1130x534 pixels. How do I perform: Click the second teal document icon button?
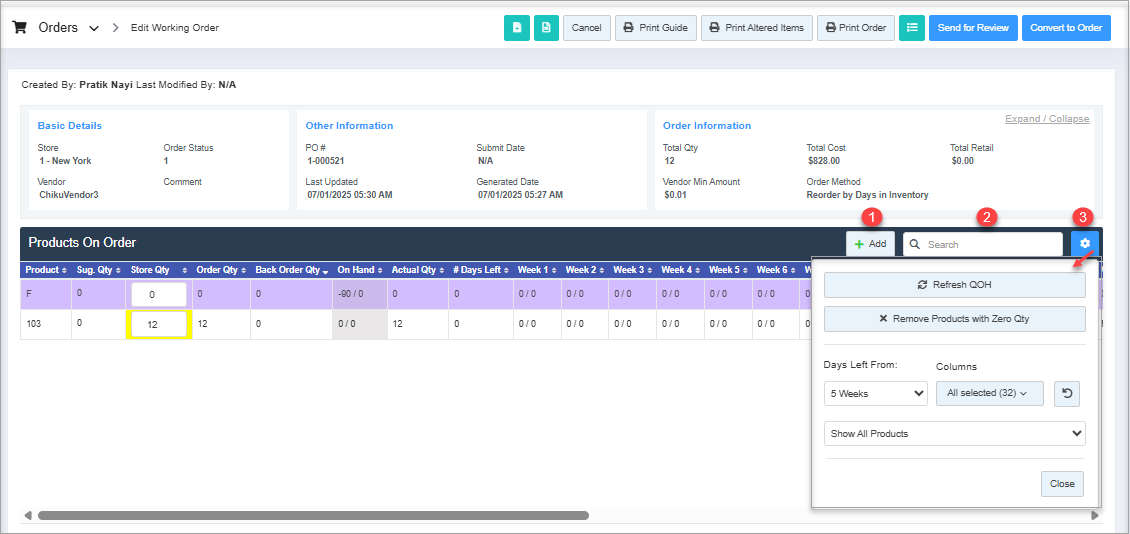point(546,28)
